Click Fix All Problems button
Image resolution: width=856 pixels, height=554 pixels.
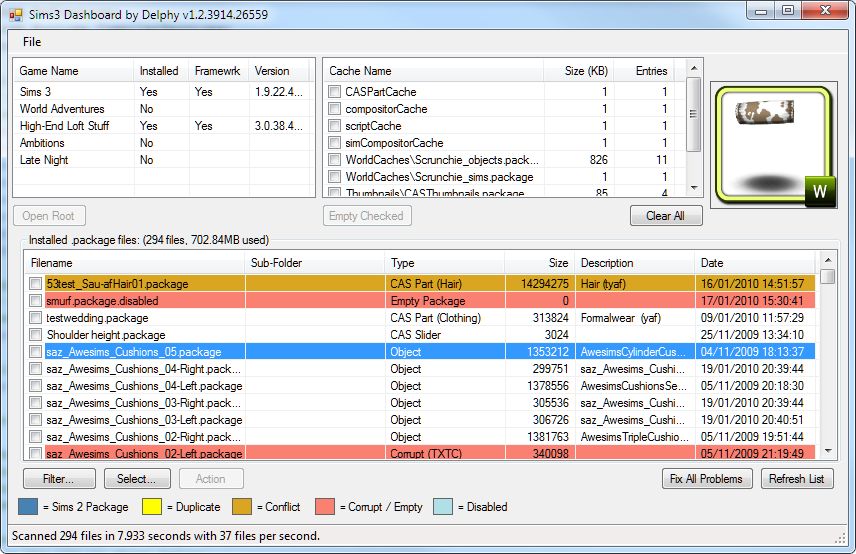707,479
